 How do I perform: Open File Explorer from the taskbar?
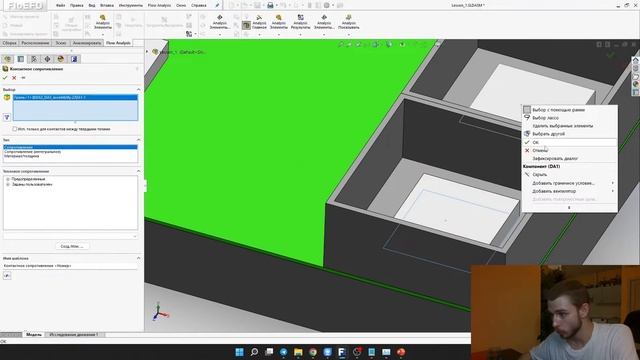(298, 352)
